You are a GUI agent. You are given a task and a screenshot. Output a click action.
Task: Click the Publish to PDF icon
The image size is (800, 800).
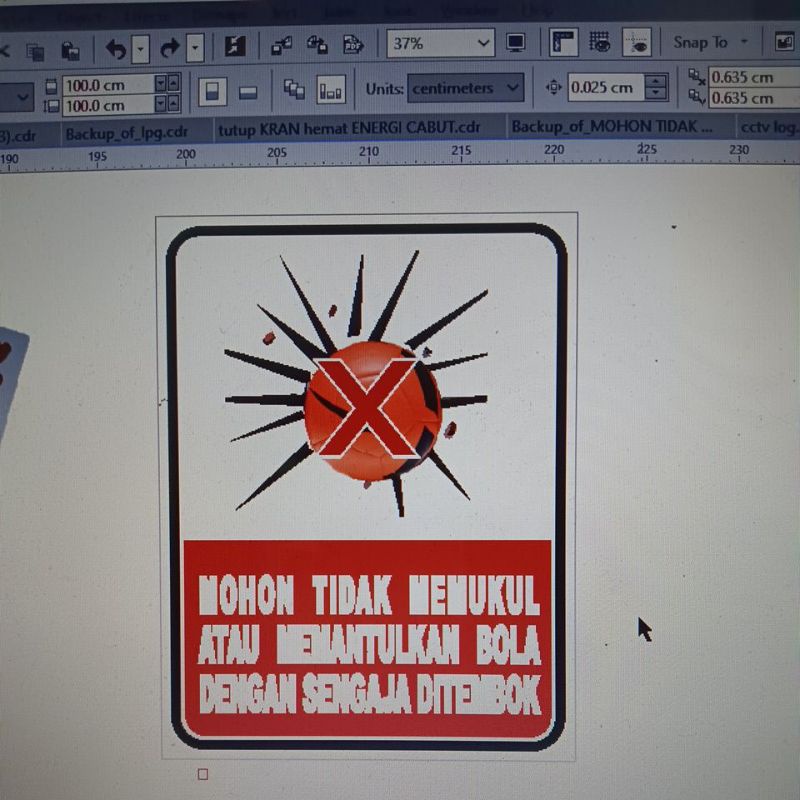pos(353,45)
